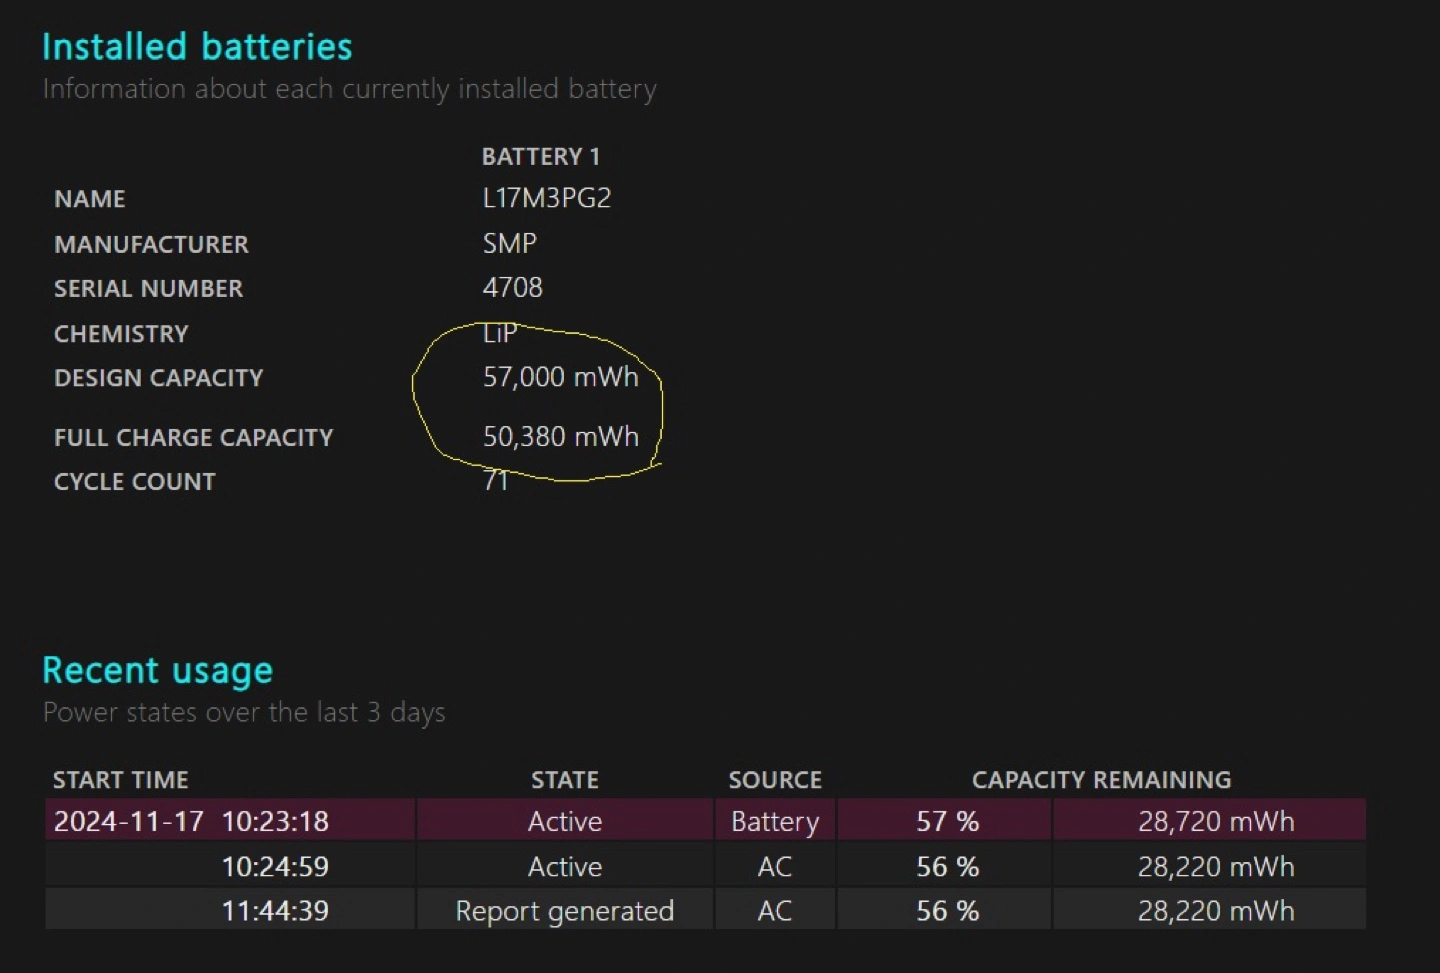
Task: Select battery name L17M3PG2
Action: [x=546, y=198]
